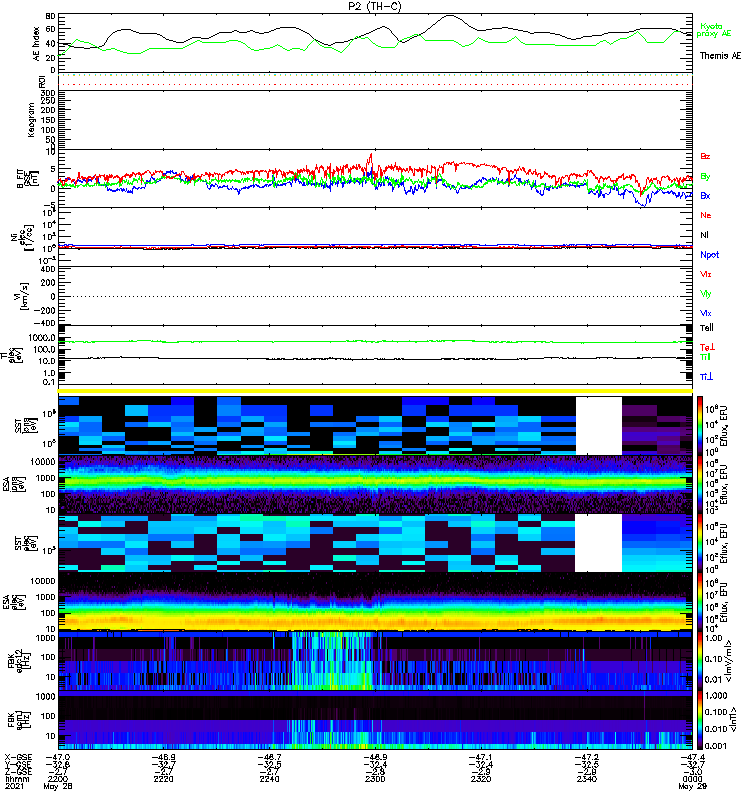Click the 2200 time tick label
750x800 pixels.
(x=57, y=779)
